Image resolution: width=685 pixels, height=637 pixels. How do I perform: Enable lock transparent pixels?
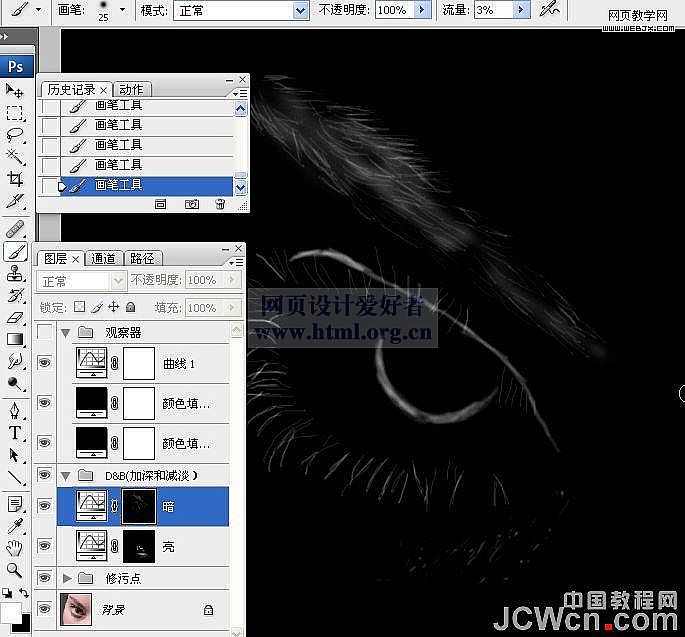[79, 307]
